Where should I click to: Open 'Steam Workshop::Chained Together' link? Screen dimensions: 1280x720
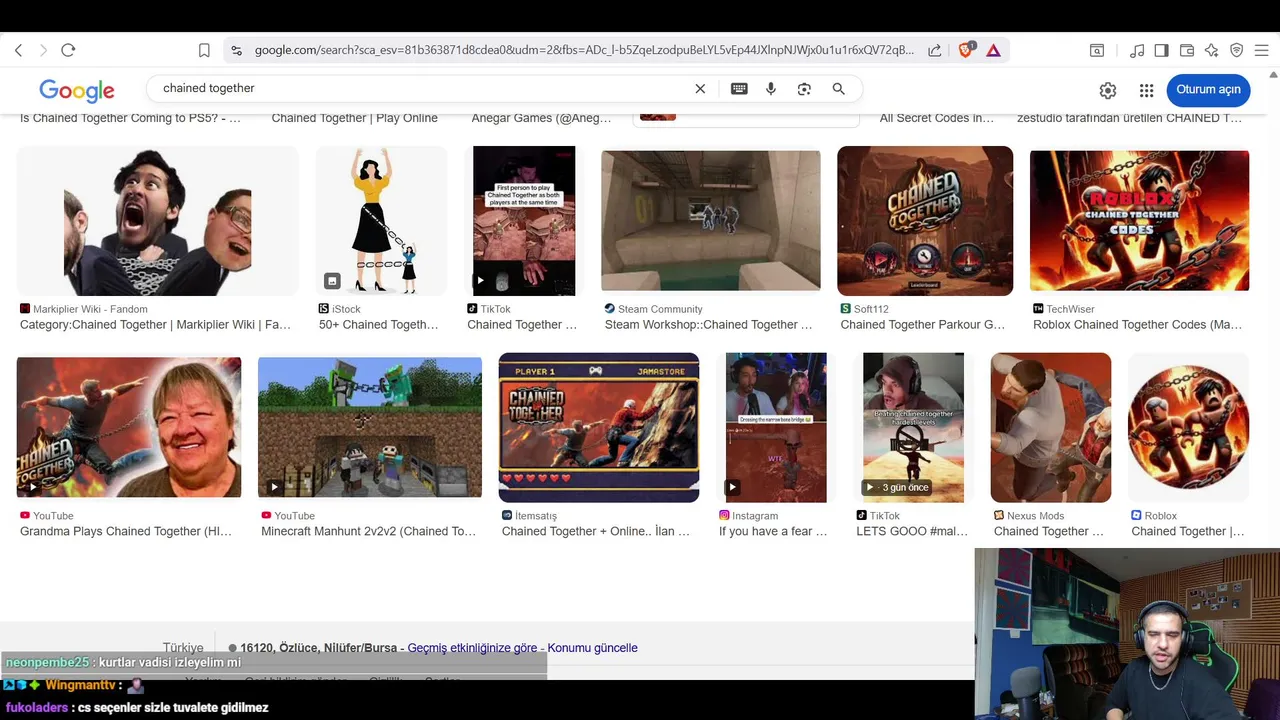[708, 325]
